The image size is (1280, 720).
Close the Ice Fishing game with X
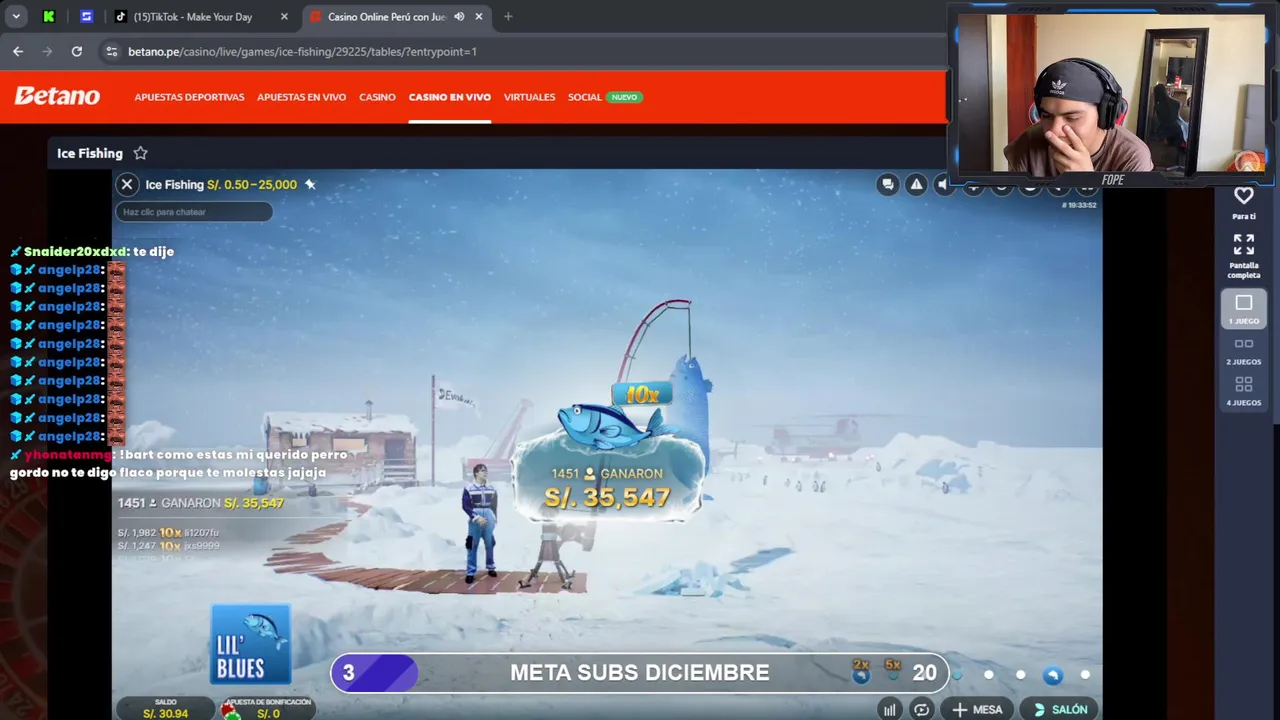(x=127, y=184)
